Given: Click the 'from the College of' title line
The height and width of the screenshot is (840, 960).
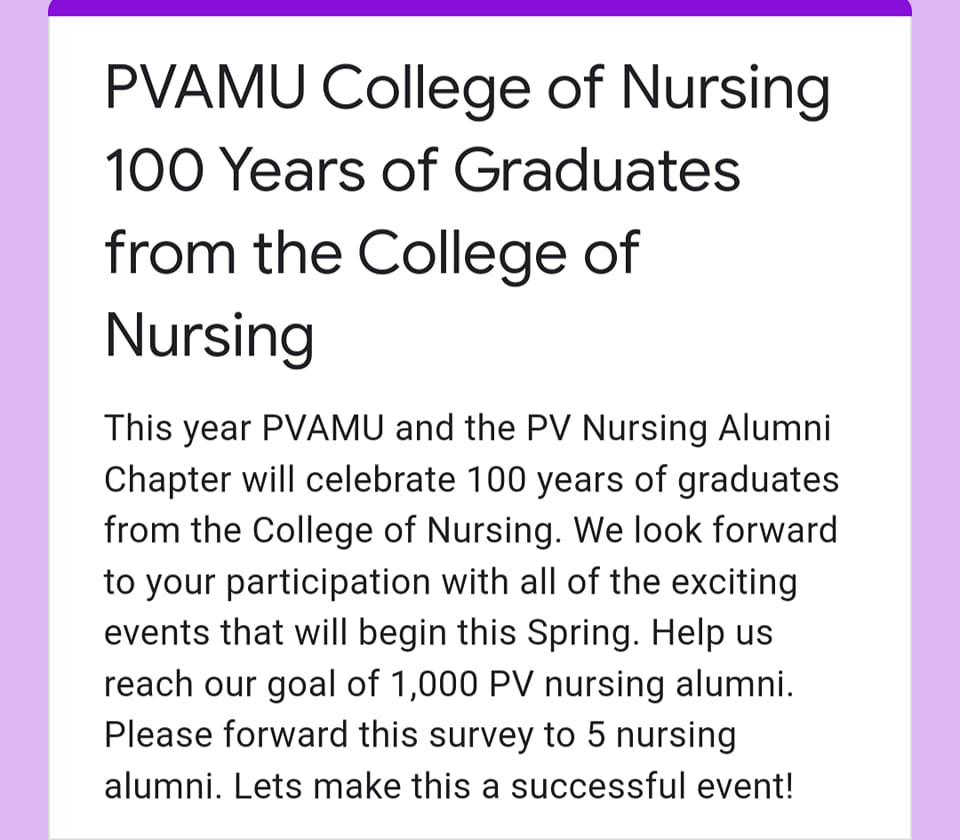Looking at the screenshot, I should pyautogui.click(x=372, y=255).
